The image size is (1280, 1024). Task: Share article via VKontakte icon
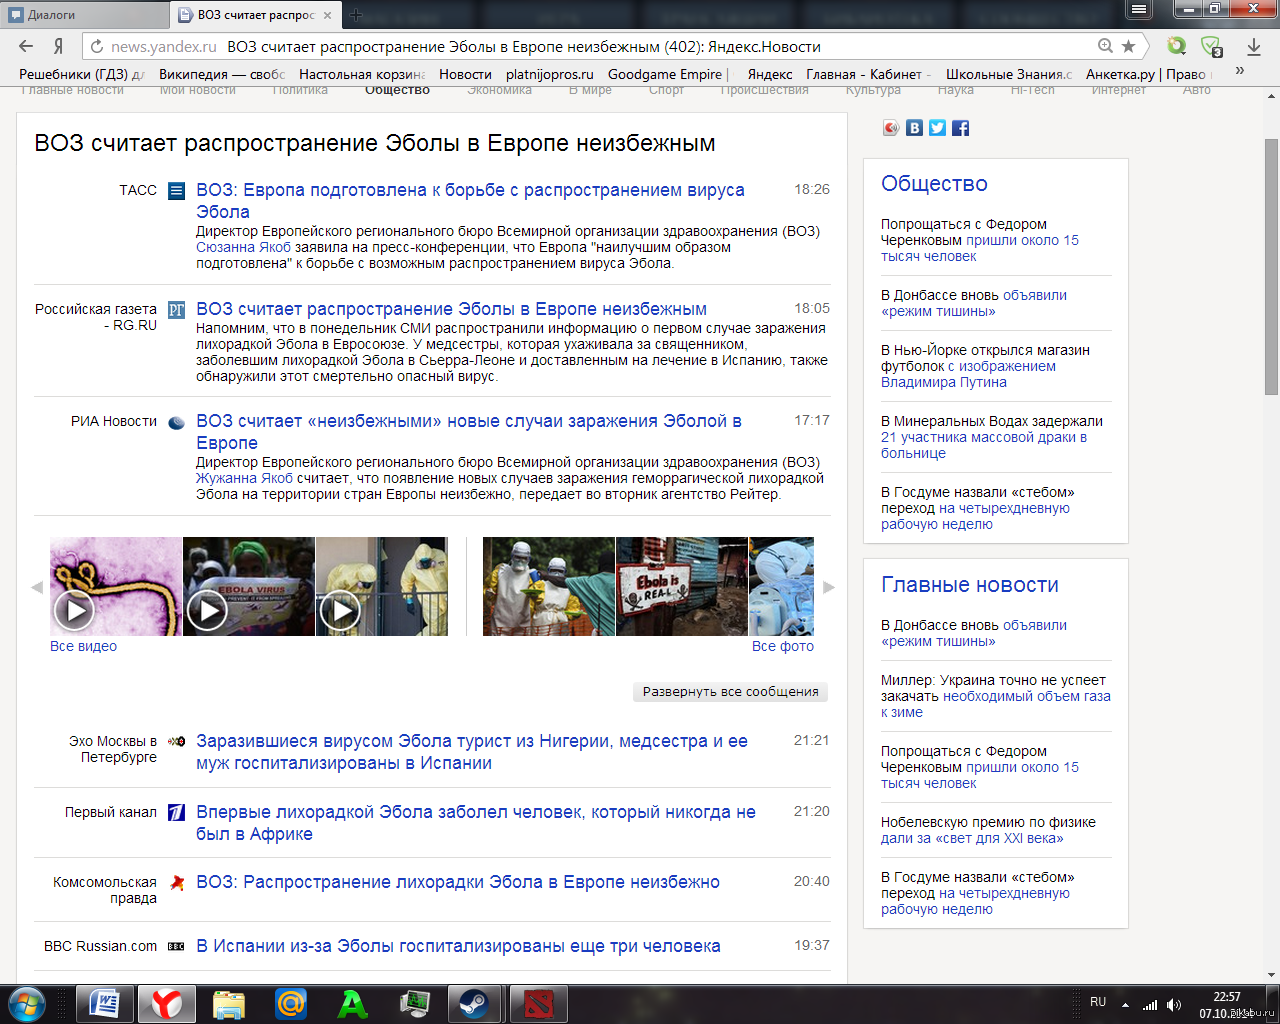914,128
